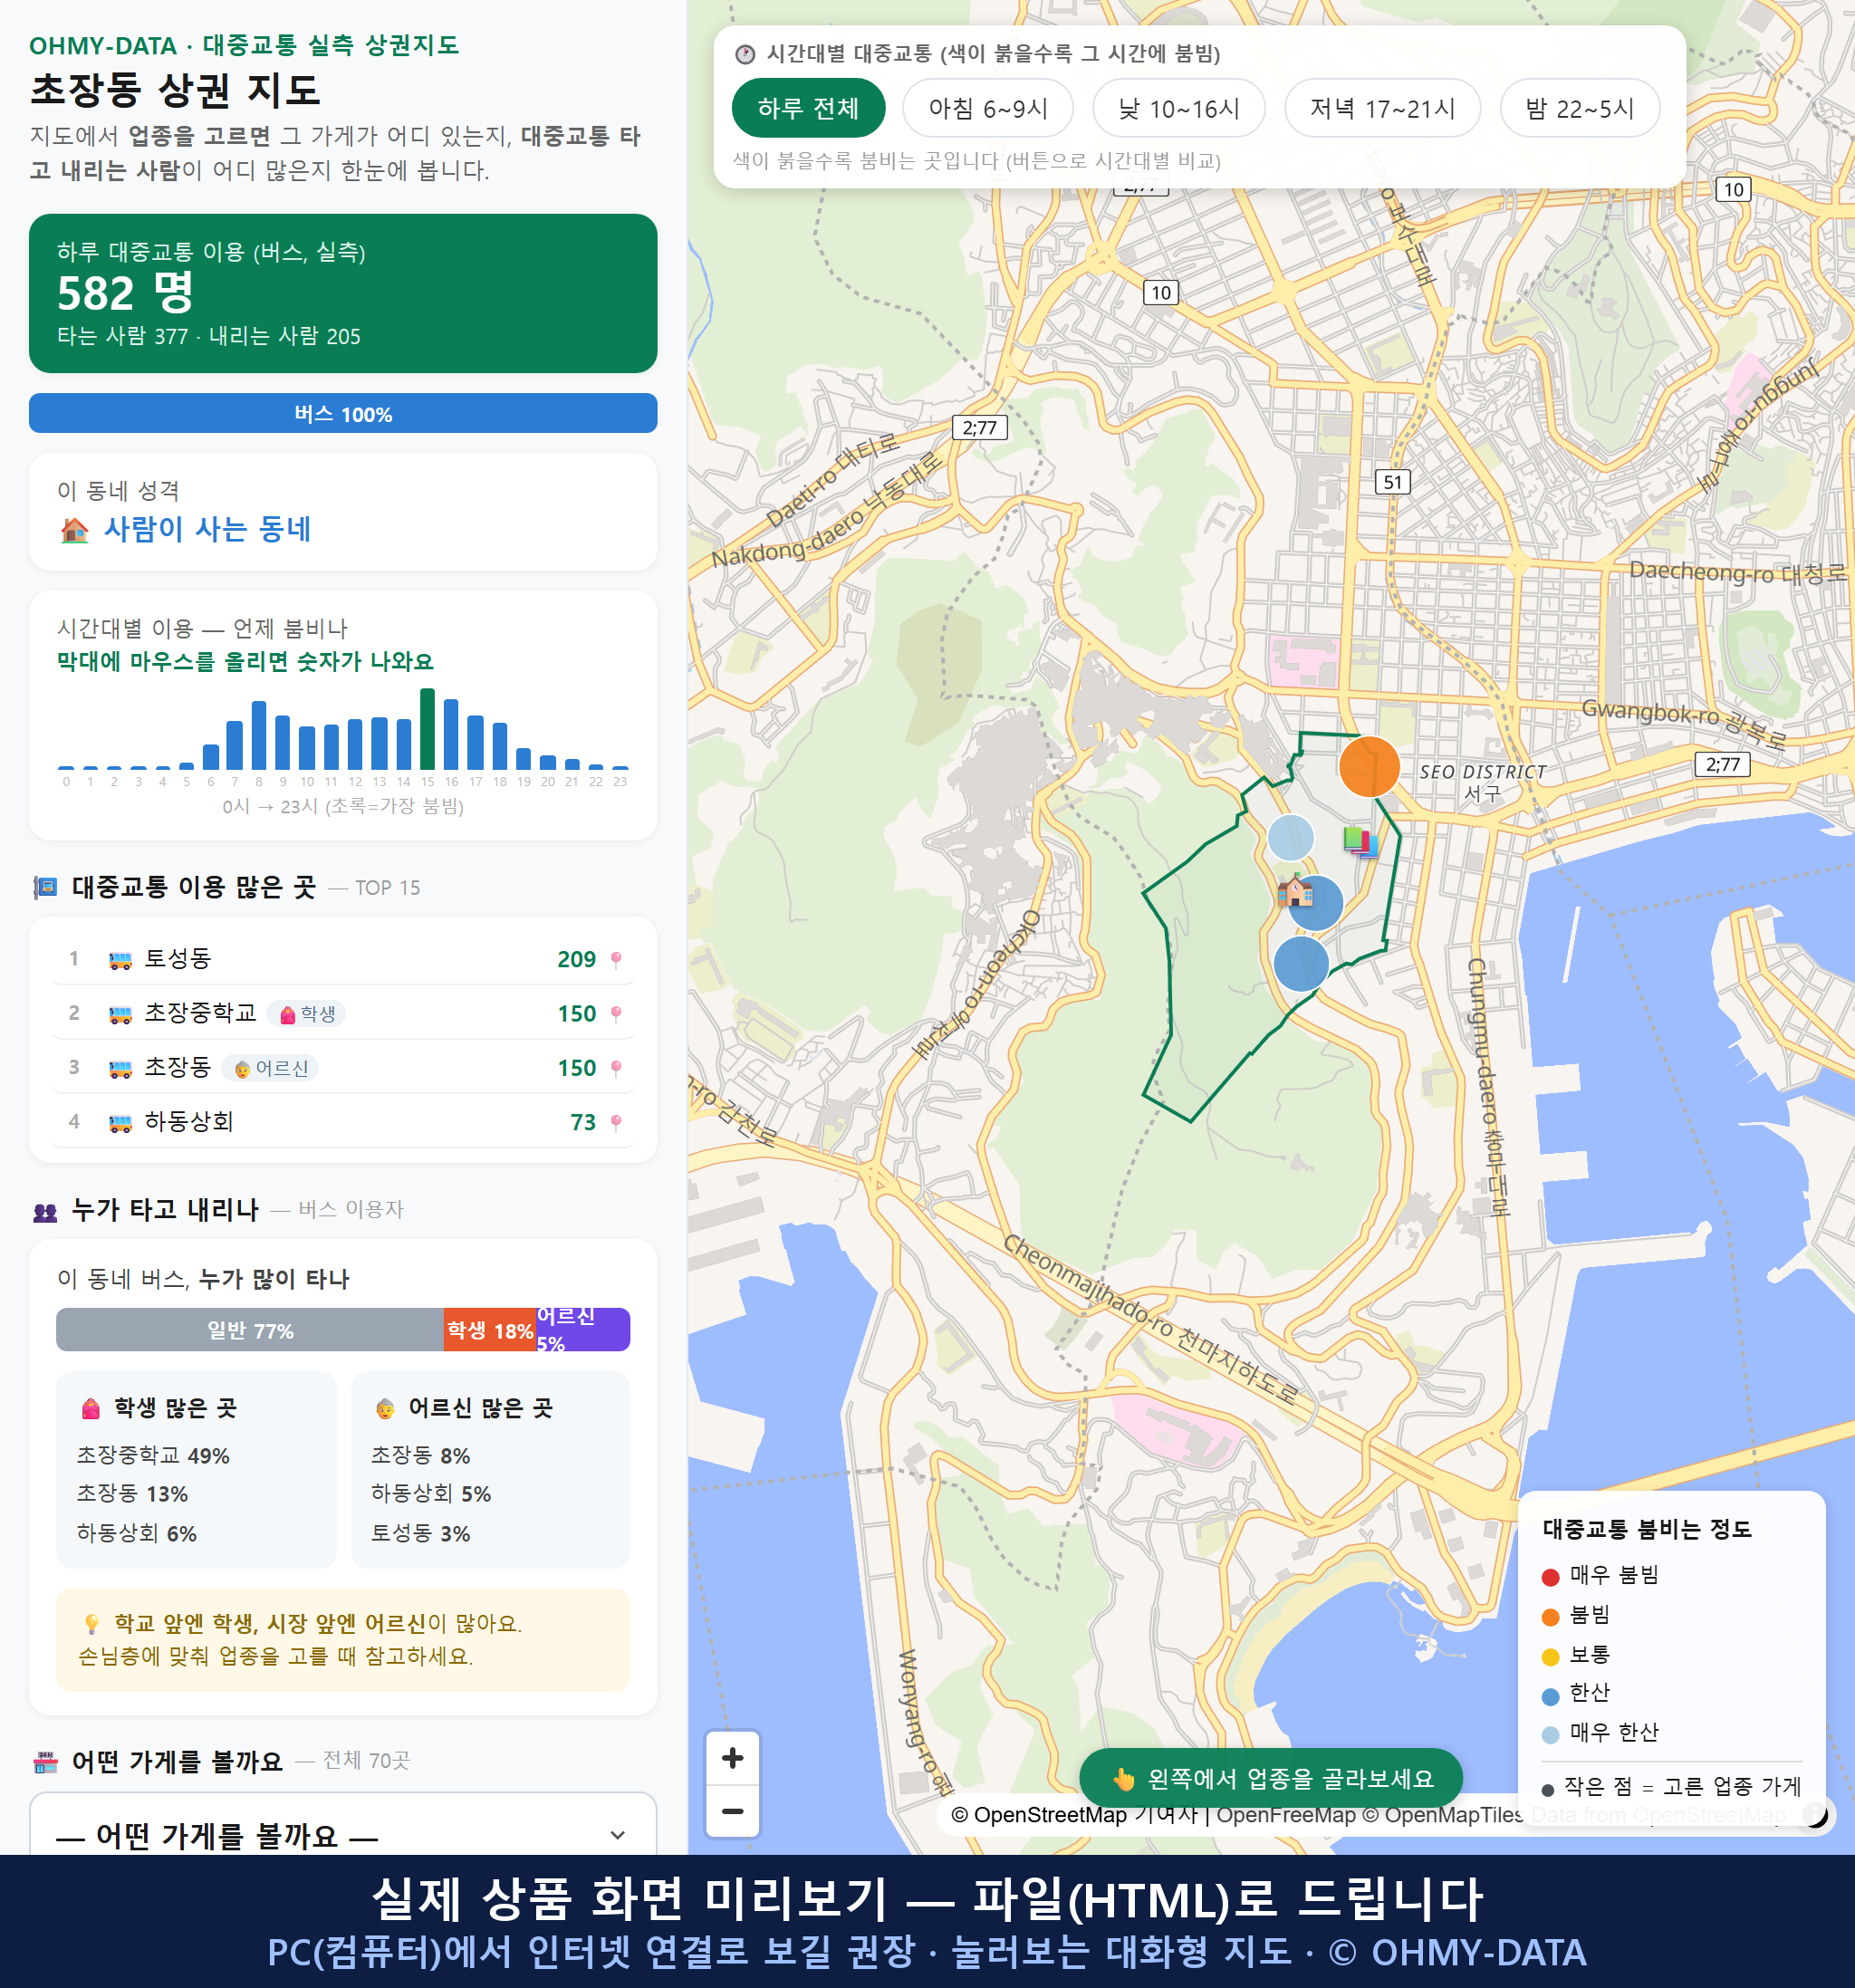Click the 하동상회 5% elderly entry
Image resolution: width=1855 pixels, height=1988 pixels.
point(431,1493)
